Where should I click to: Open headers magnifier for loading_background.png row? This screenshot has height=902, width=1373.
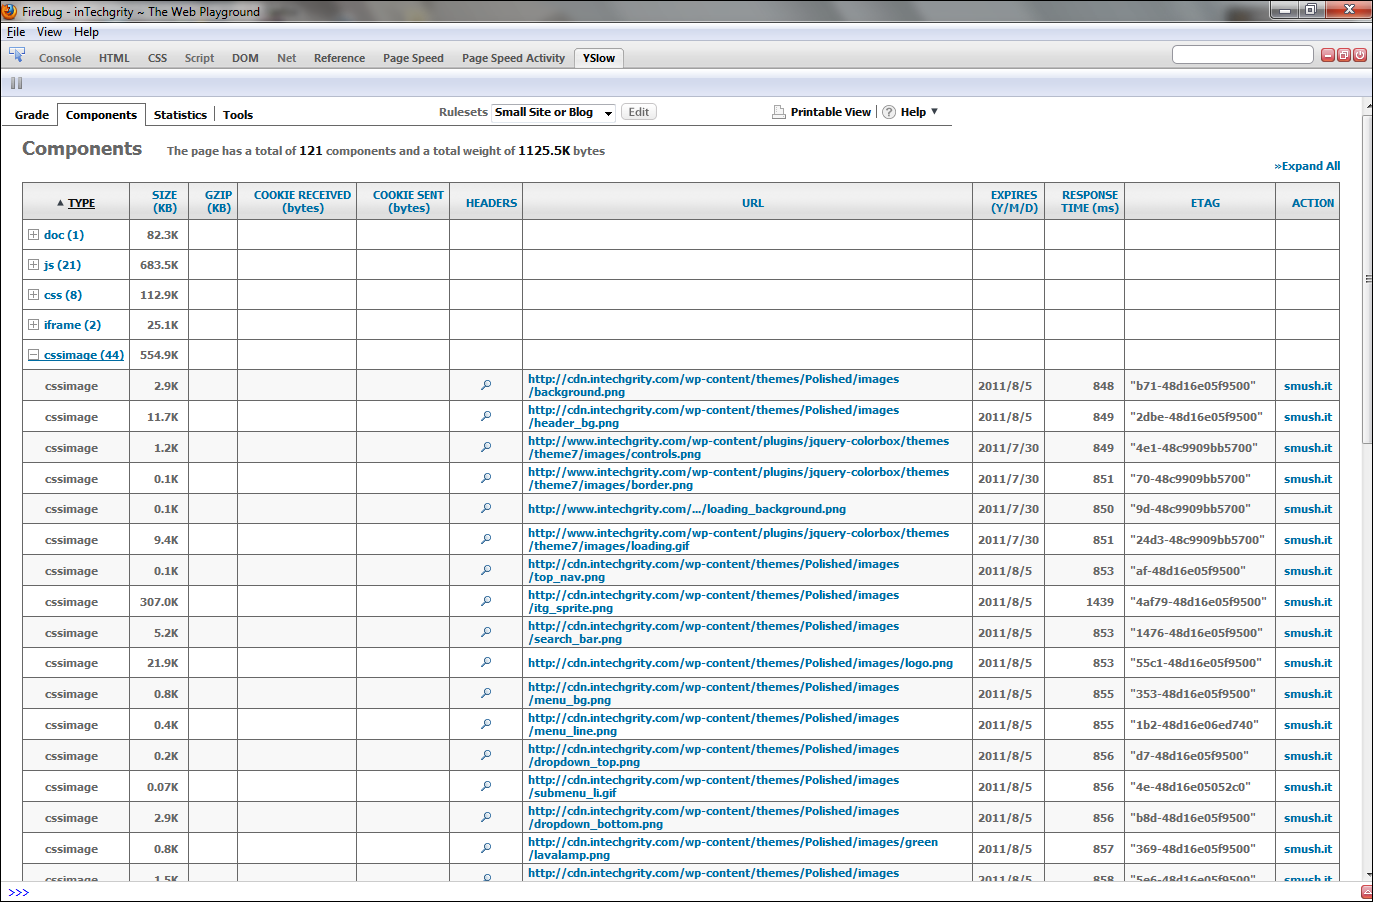click(486, 508)
